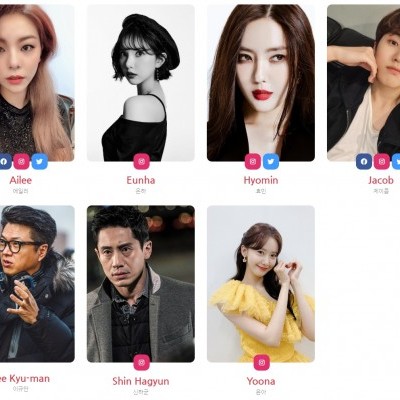The height and width of the screenshot is (400, 400).
Task: Click the Eunha name link
Action: (141, 180)
